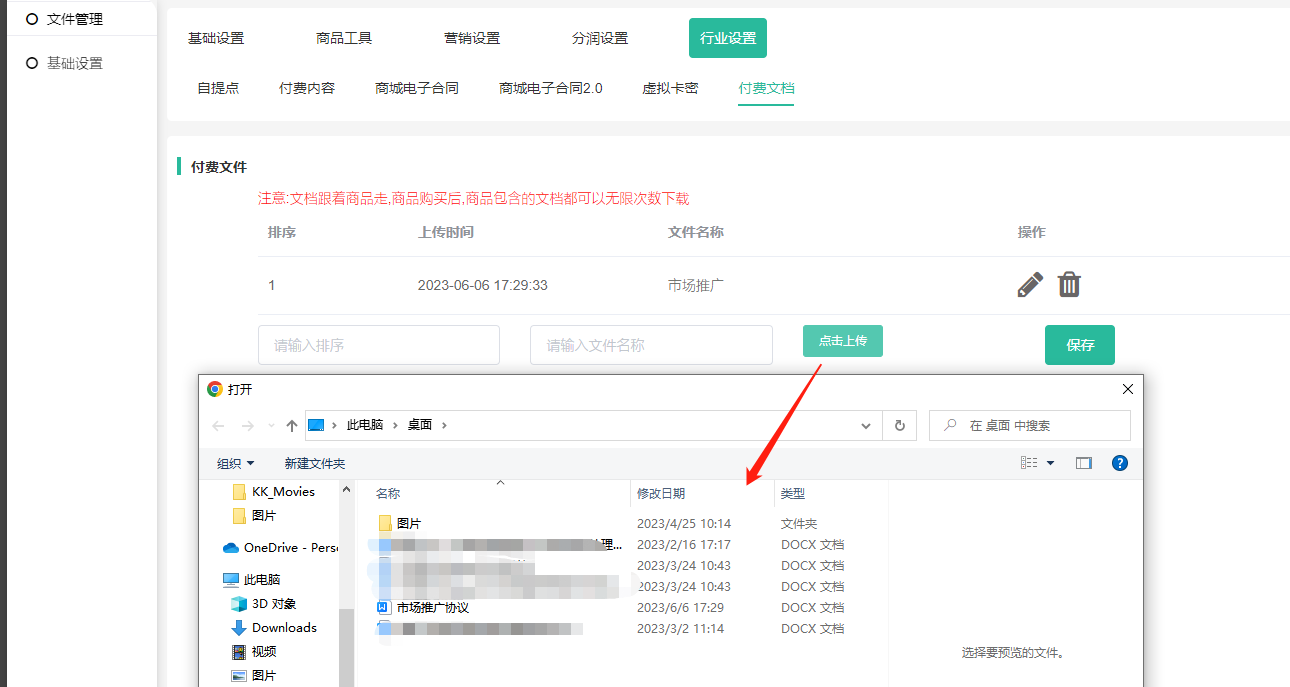
Task: Open the 组织 dropdown menu
Action: click(x=236, y=463)
